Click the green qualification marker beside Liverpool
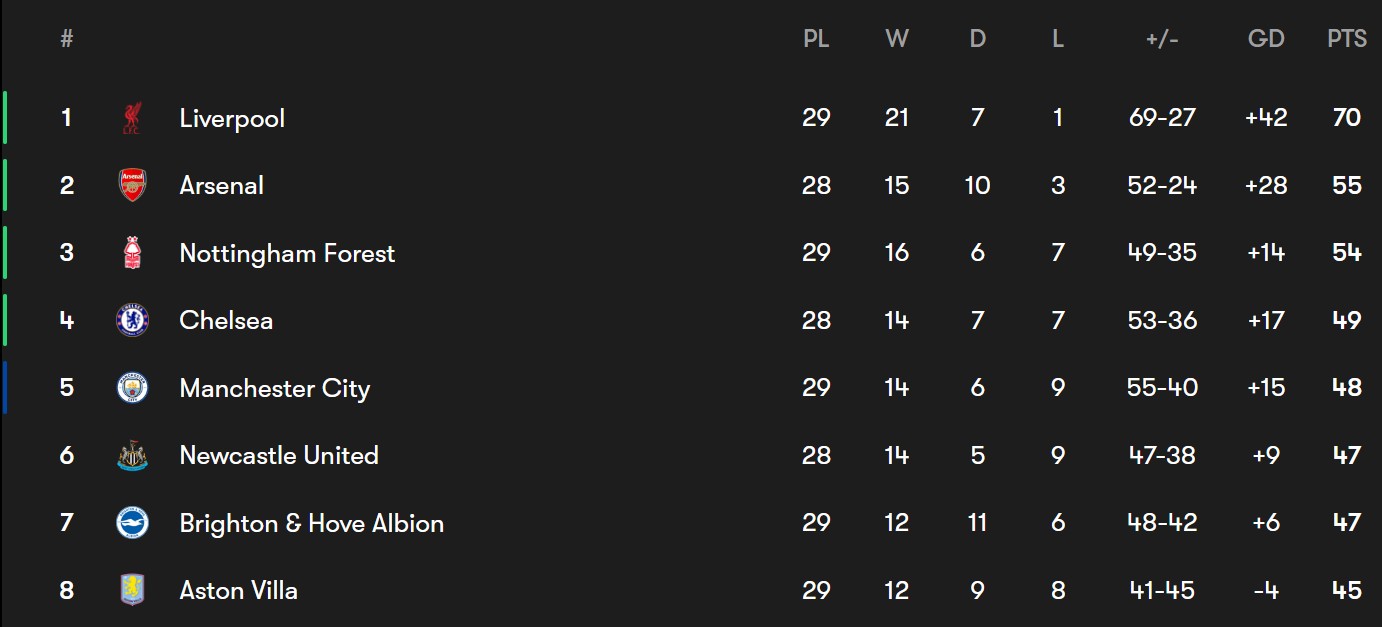1382x627 pixels. tap(5, 118)
